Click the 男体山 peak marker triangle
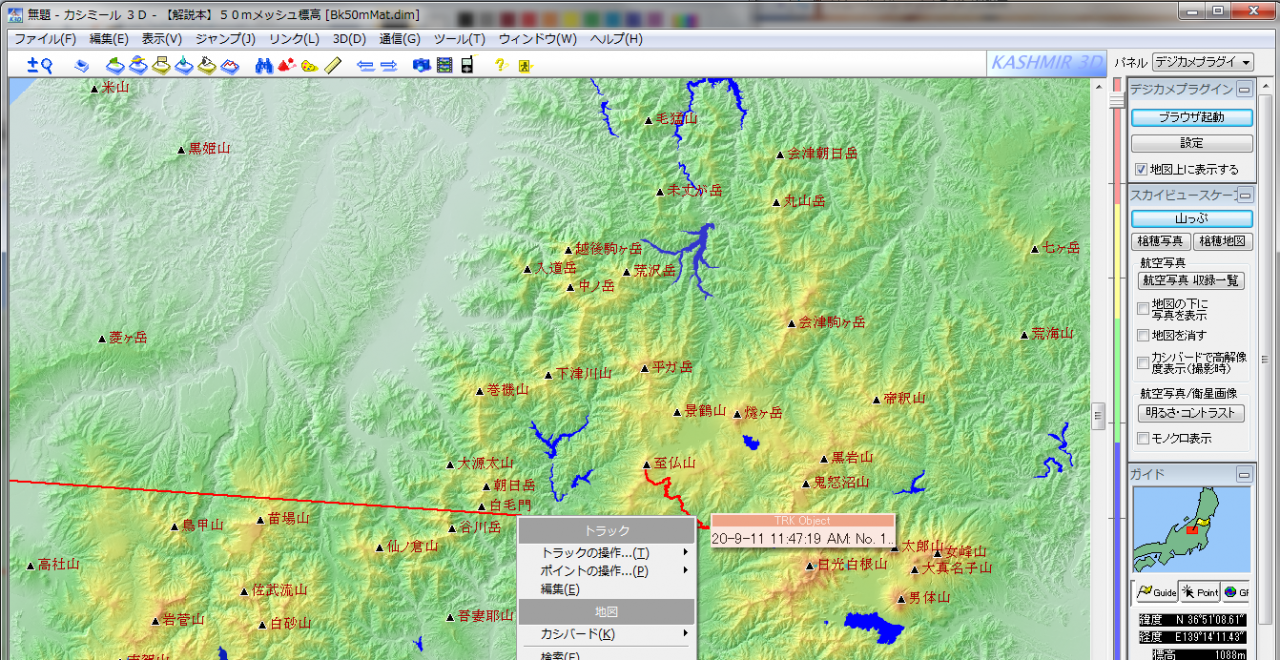Screen dimensions: 1280x660 [900, 598]
